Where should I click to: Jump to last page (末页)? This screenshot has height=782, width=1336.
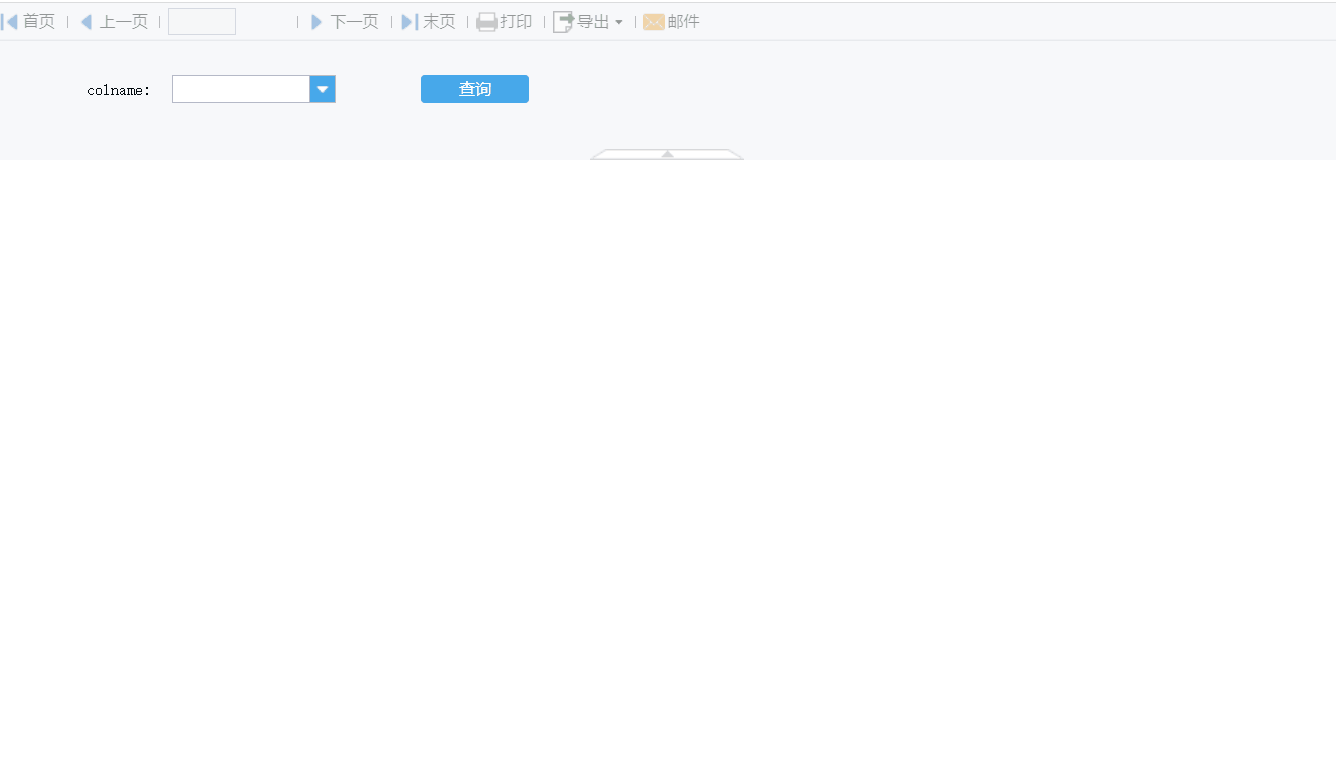tap(428, 22)
